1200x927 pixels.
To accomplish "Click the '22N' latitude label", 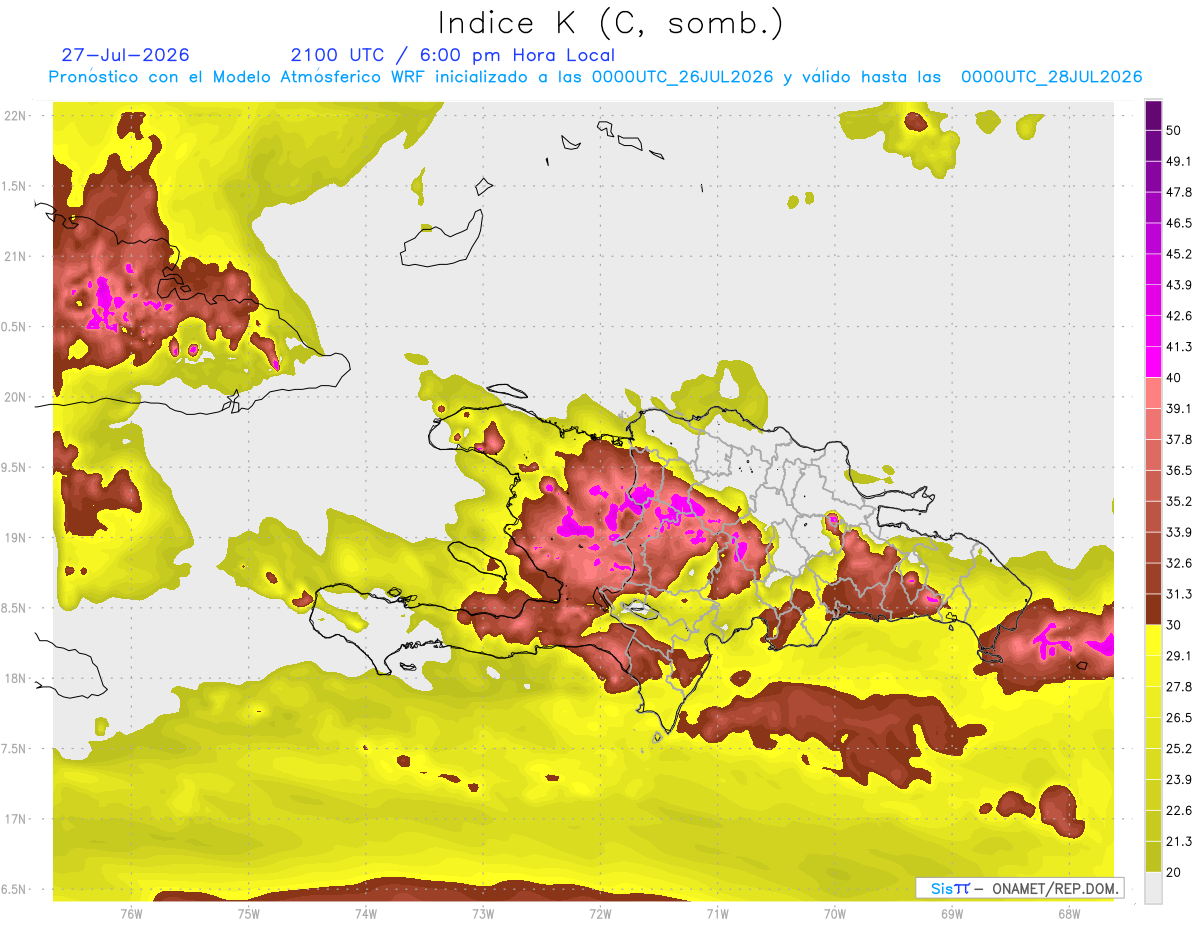I will coord(17,115).
